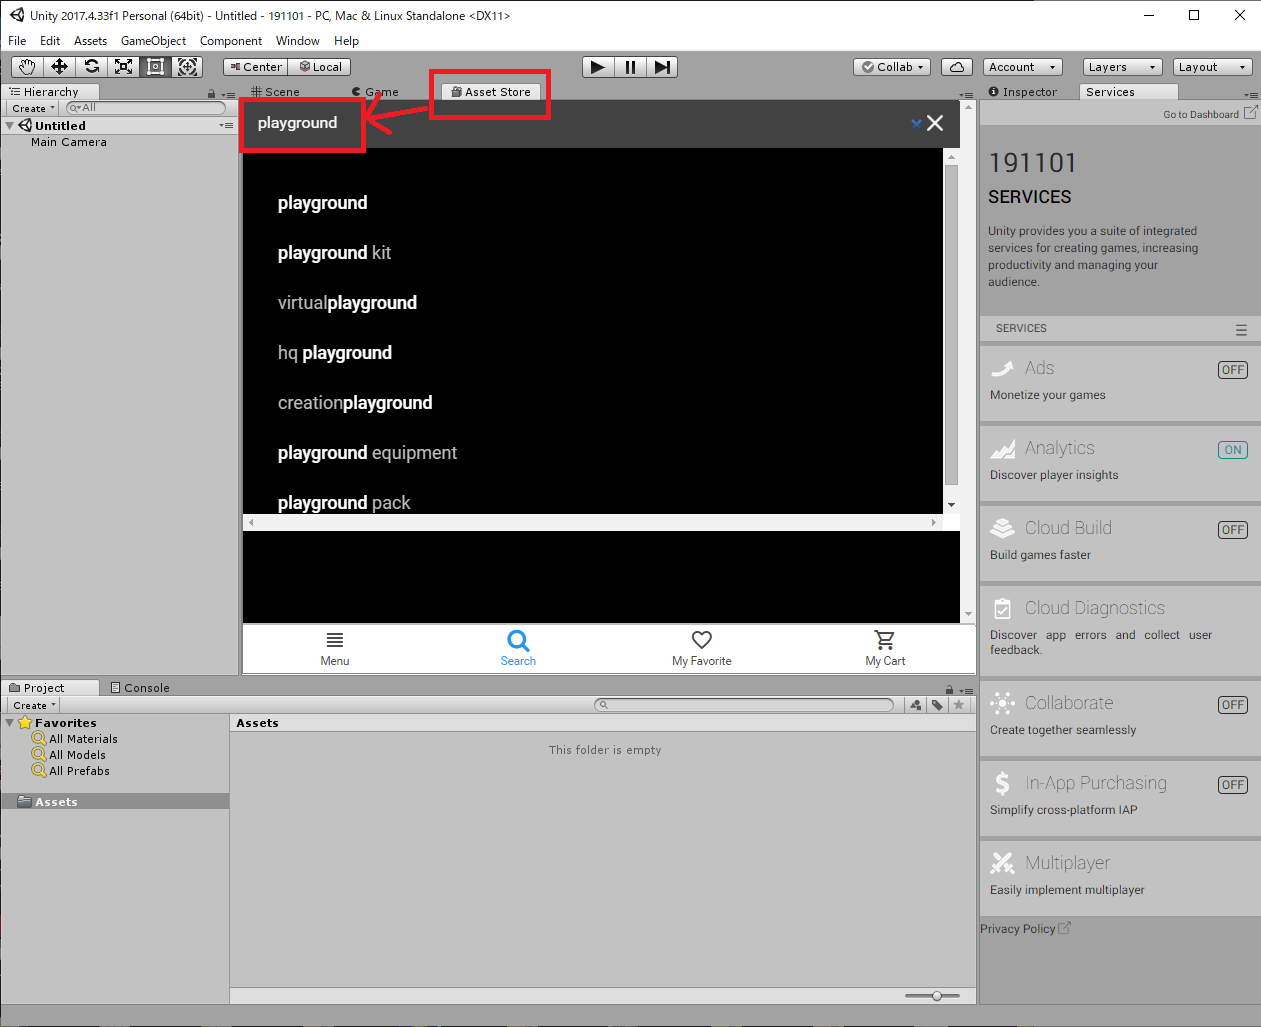Open the Ads service icon
Viewport: 1261px width, 1027px height.
pyautogui.click(x=1003, y=369)
